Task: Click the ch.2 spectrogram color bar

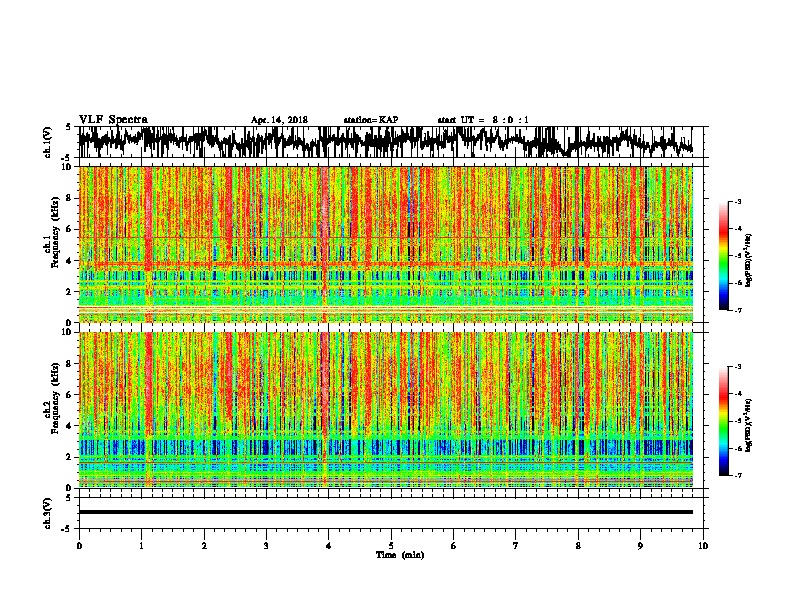Action: (724, 421)
